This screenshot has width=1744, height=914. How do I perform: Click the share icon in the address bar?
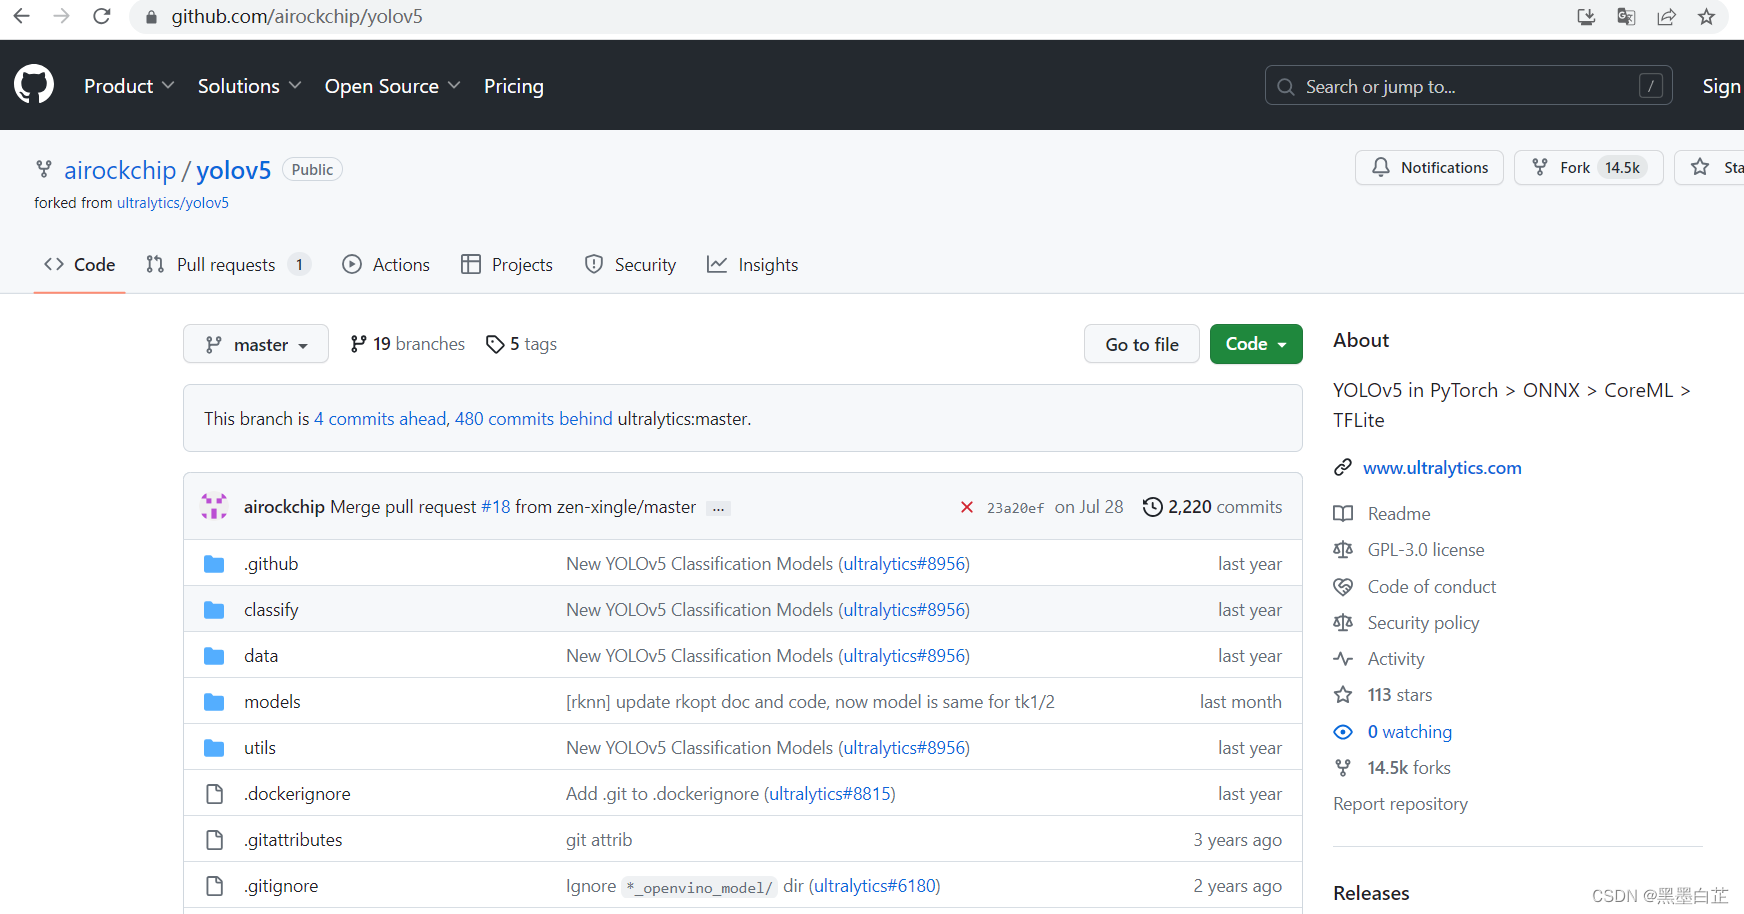click(x=1666, y=17)
